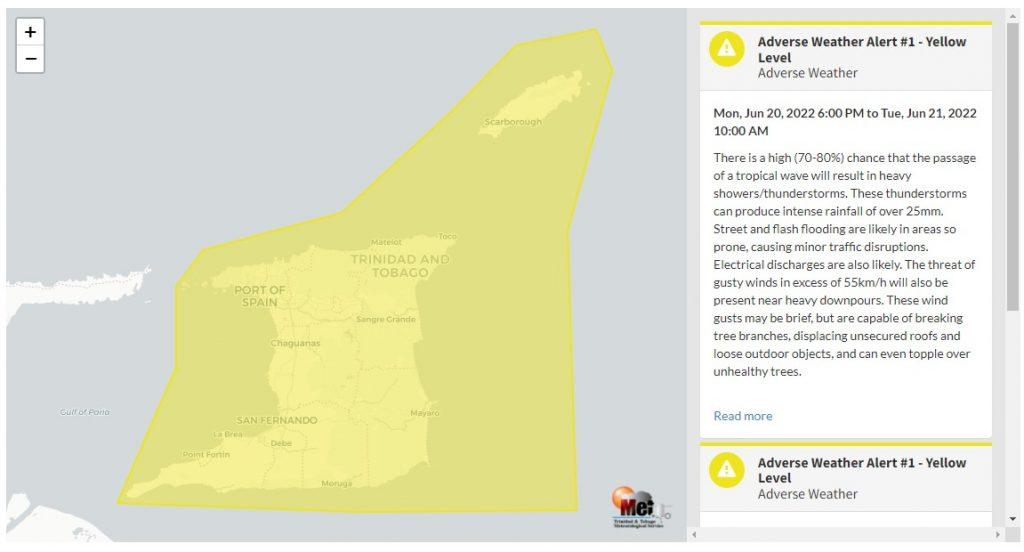Click the Scarborough label on Tobago
Viewport: 1024px width, 552px height.
pos(513,122)
